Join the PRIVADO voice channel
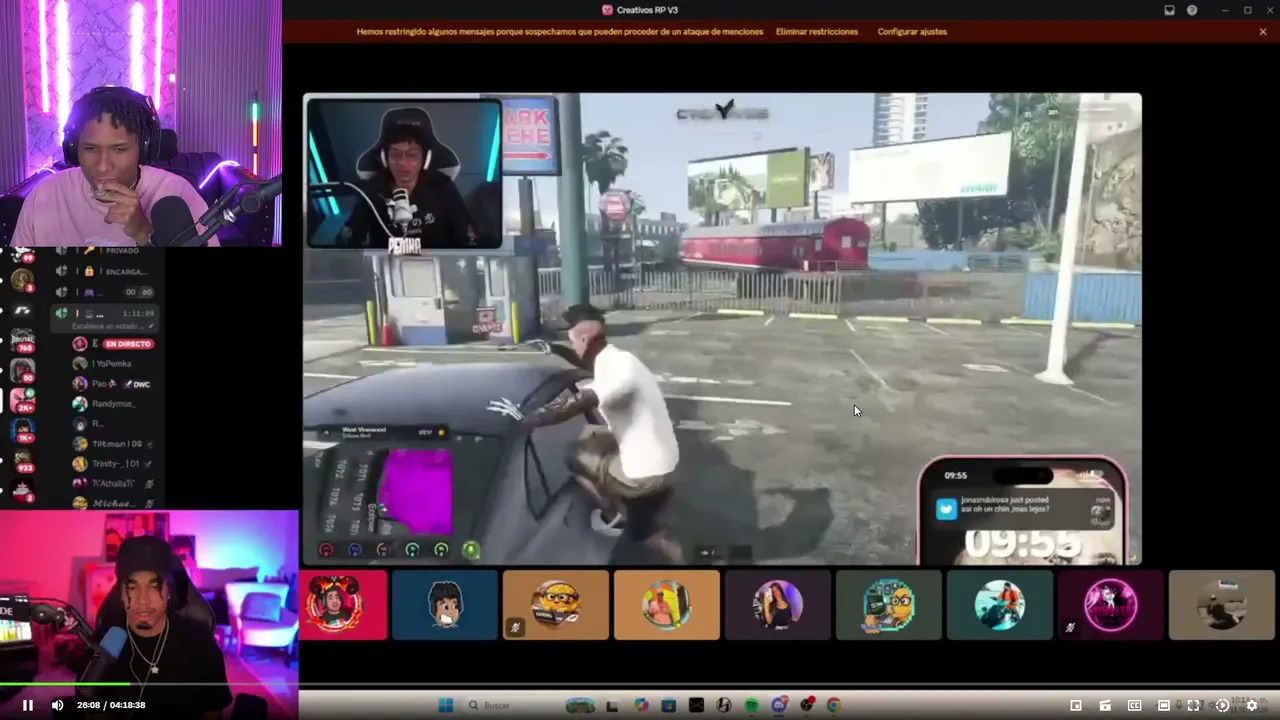Screen dimensions: 1280x720 [105, 251]
